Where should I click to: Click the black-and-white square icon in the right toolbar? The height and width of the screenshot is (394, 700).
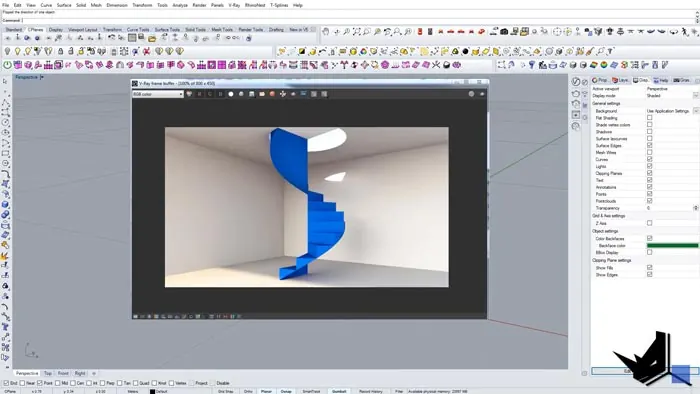(x=302, y=52)
